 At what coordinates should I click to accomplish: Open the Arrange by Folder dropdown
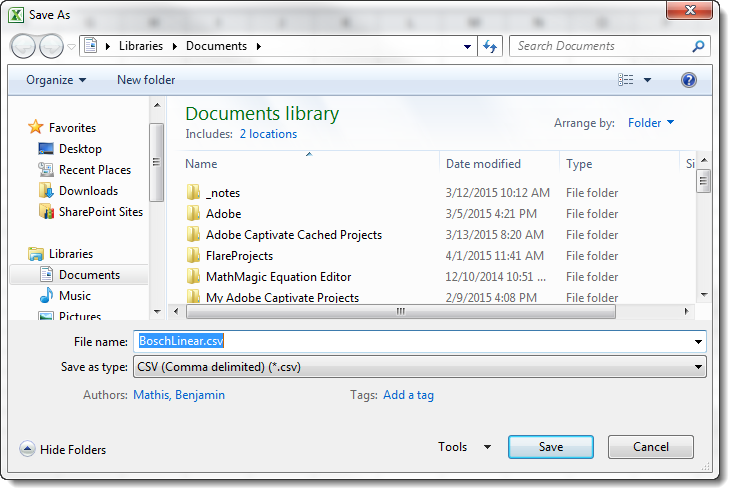[x=651, y=123]
